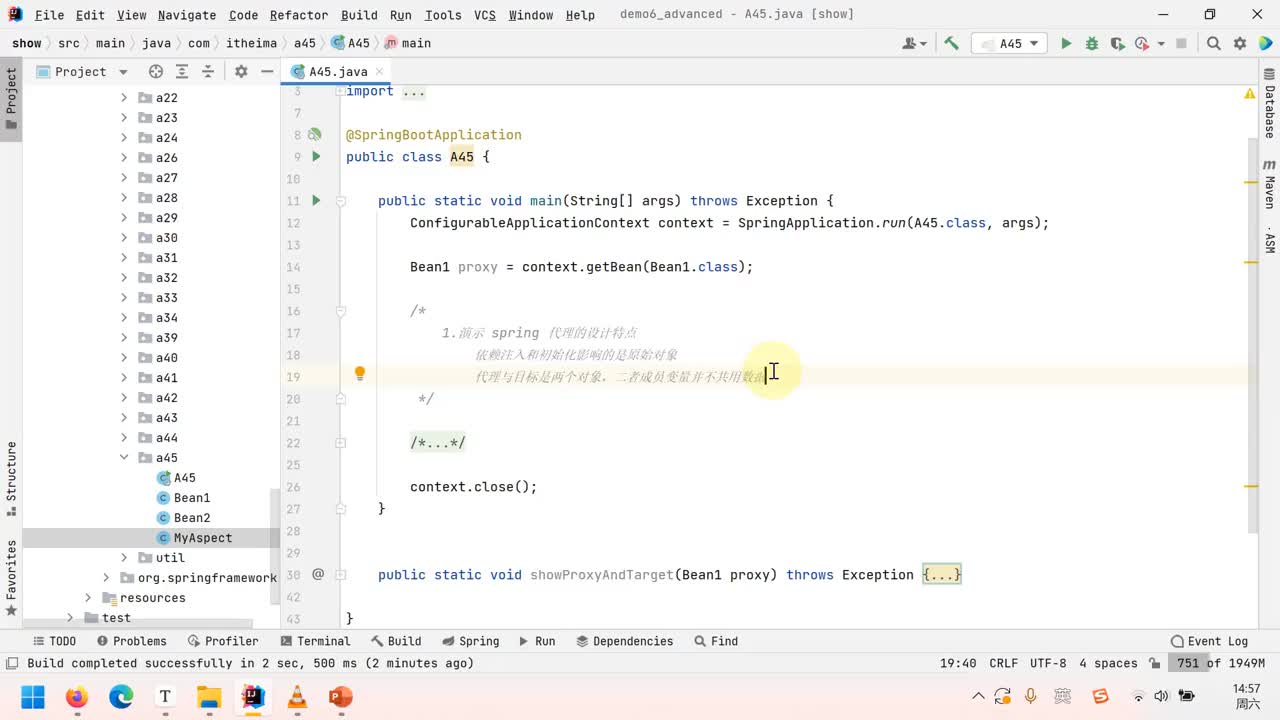
Task: Click the CRLF line separator indicator
Action: coord(1003,663)
